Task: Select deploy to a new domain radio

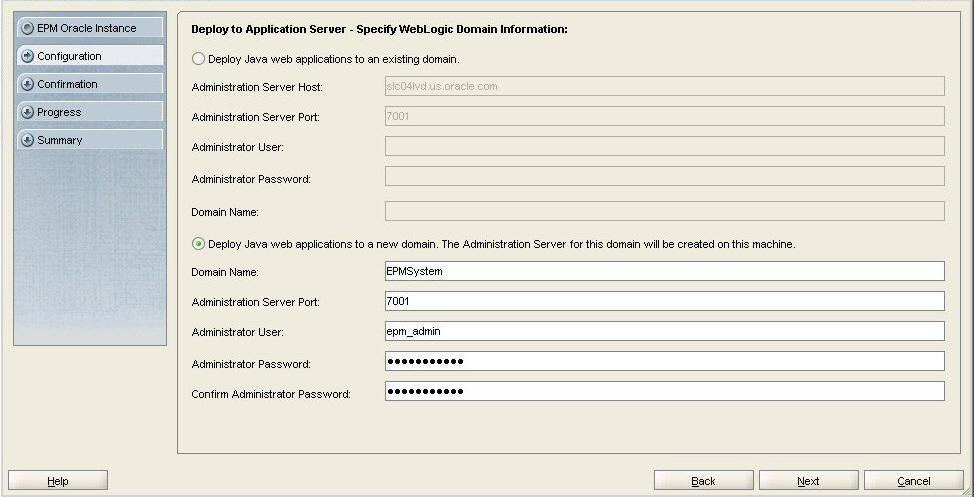Action: click(x=198, y=244)
